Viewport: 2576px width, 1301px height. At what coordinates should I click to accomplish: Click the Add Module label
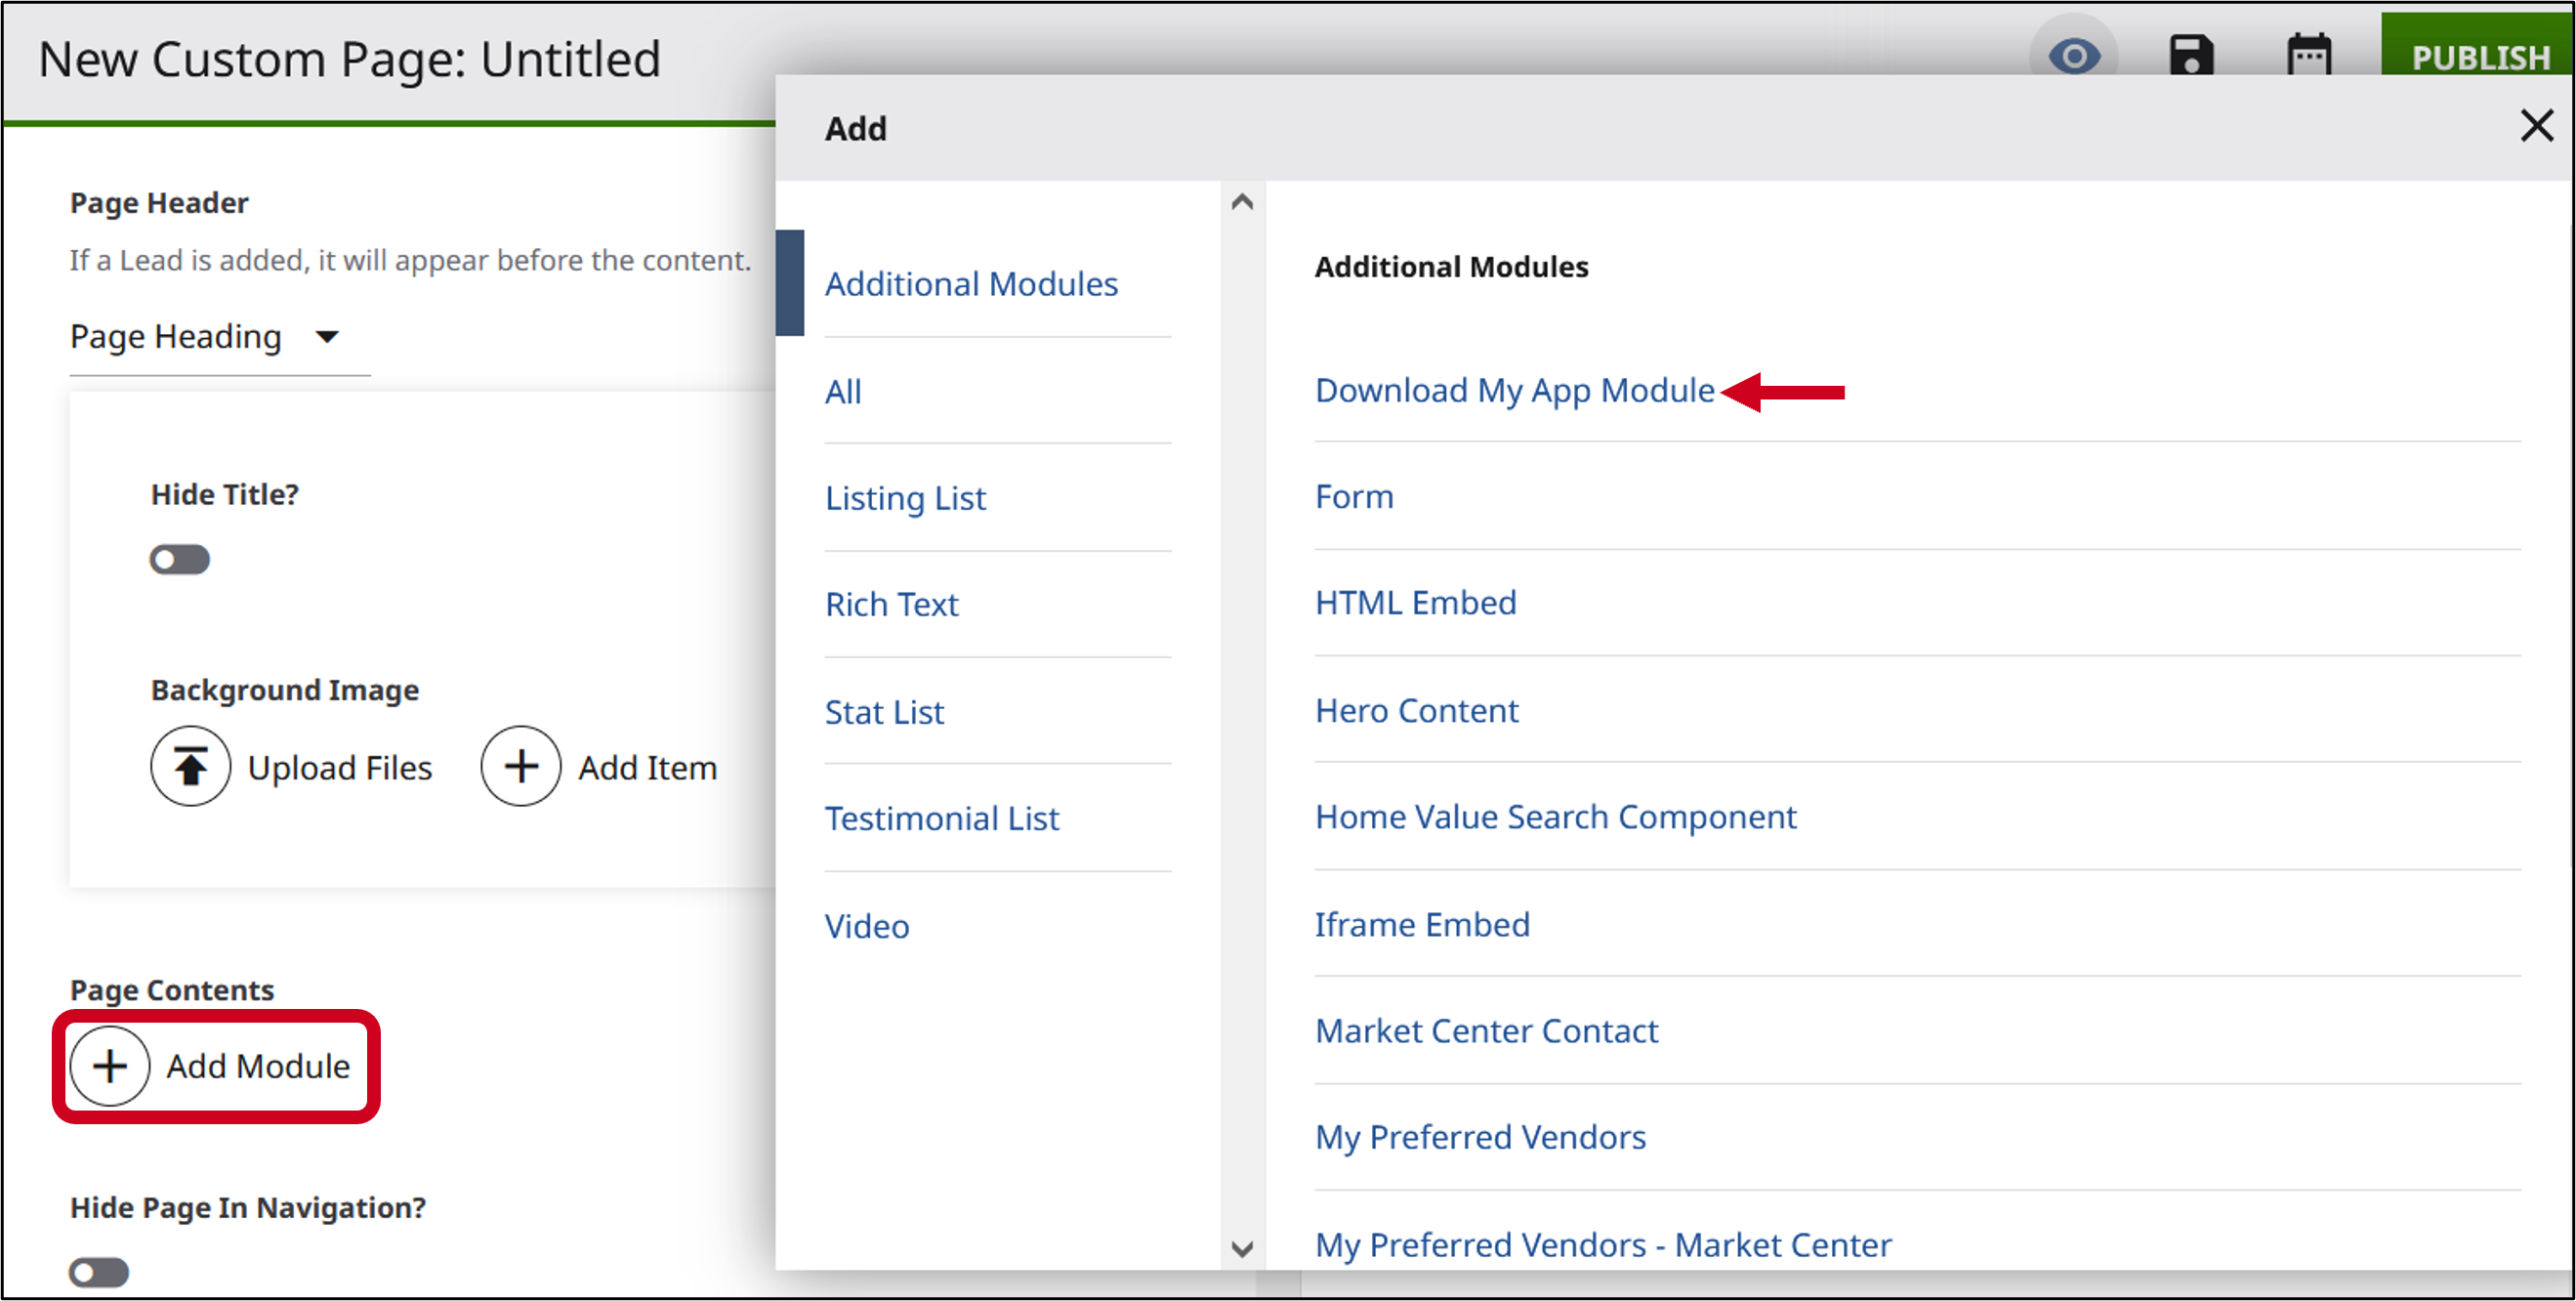coord(258,1067)
